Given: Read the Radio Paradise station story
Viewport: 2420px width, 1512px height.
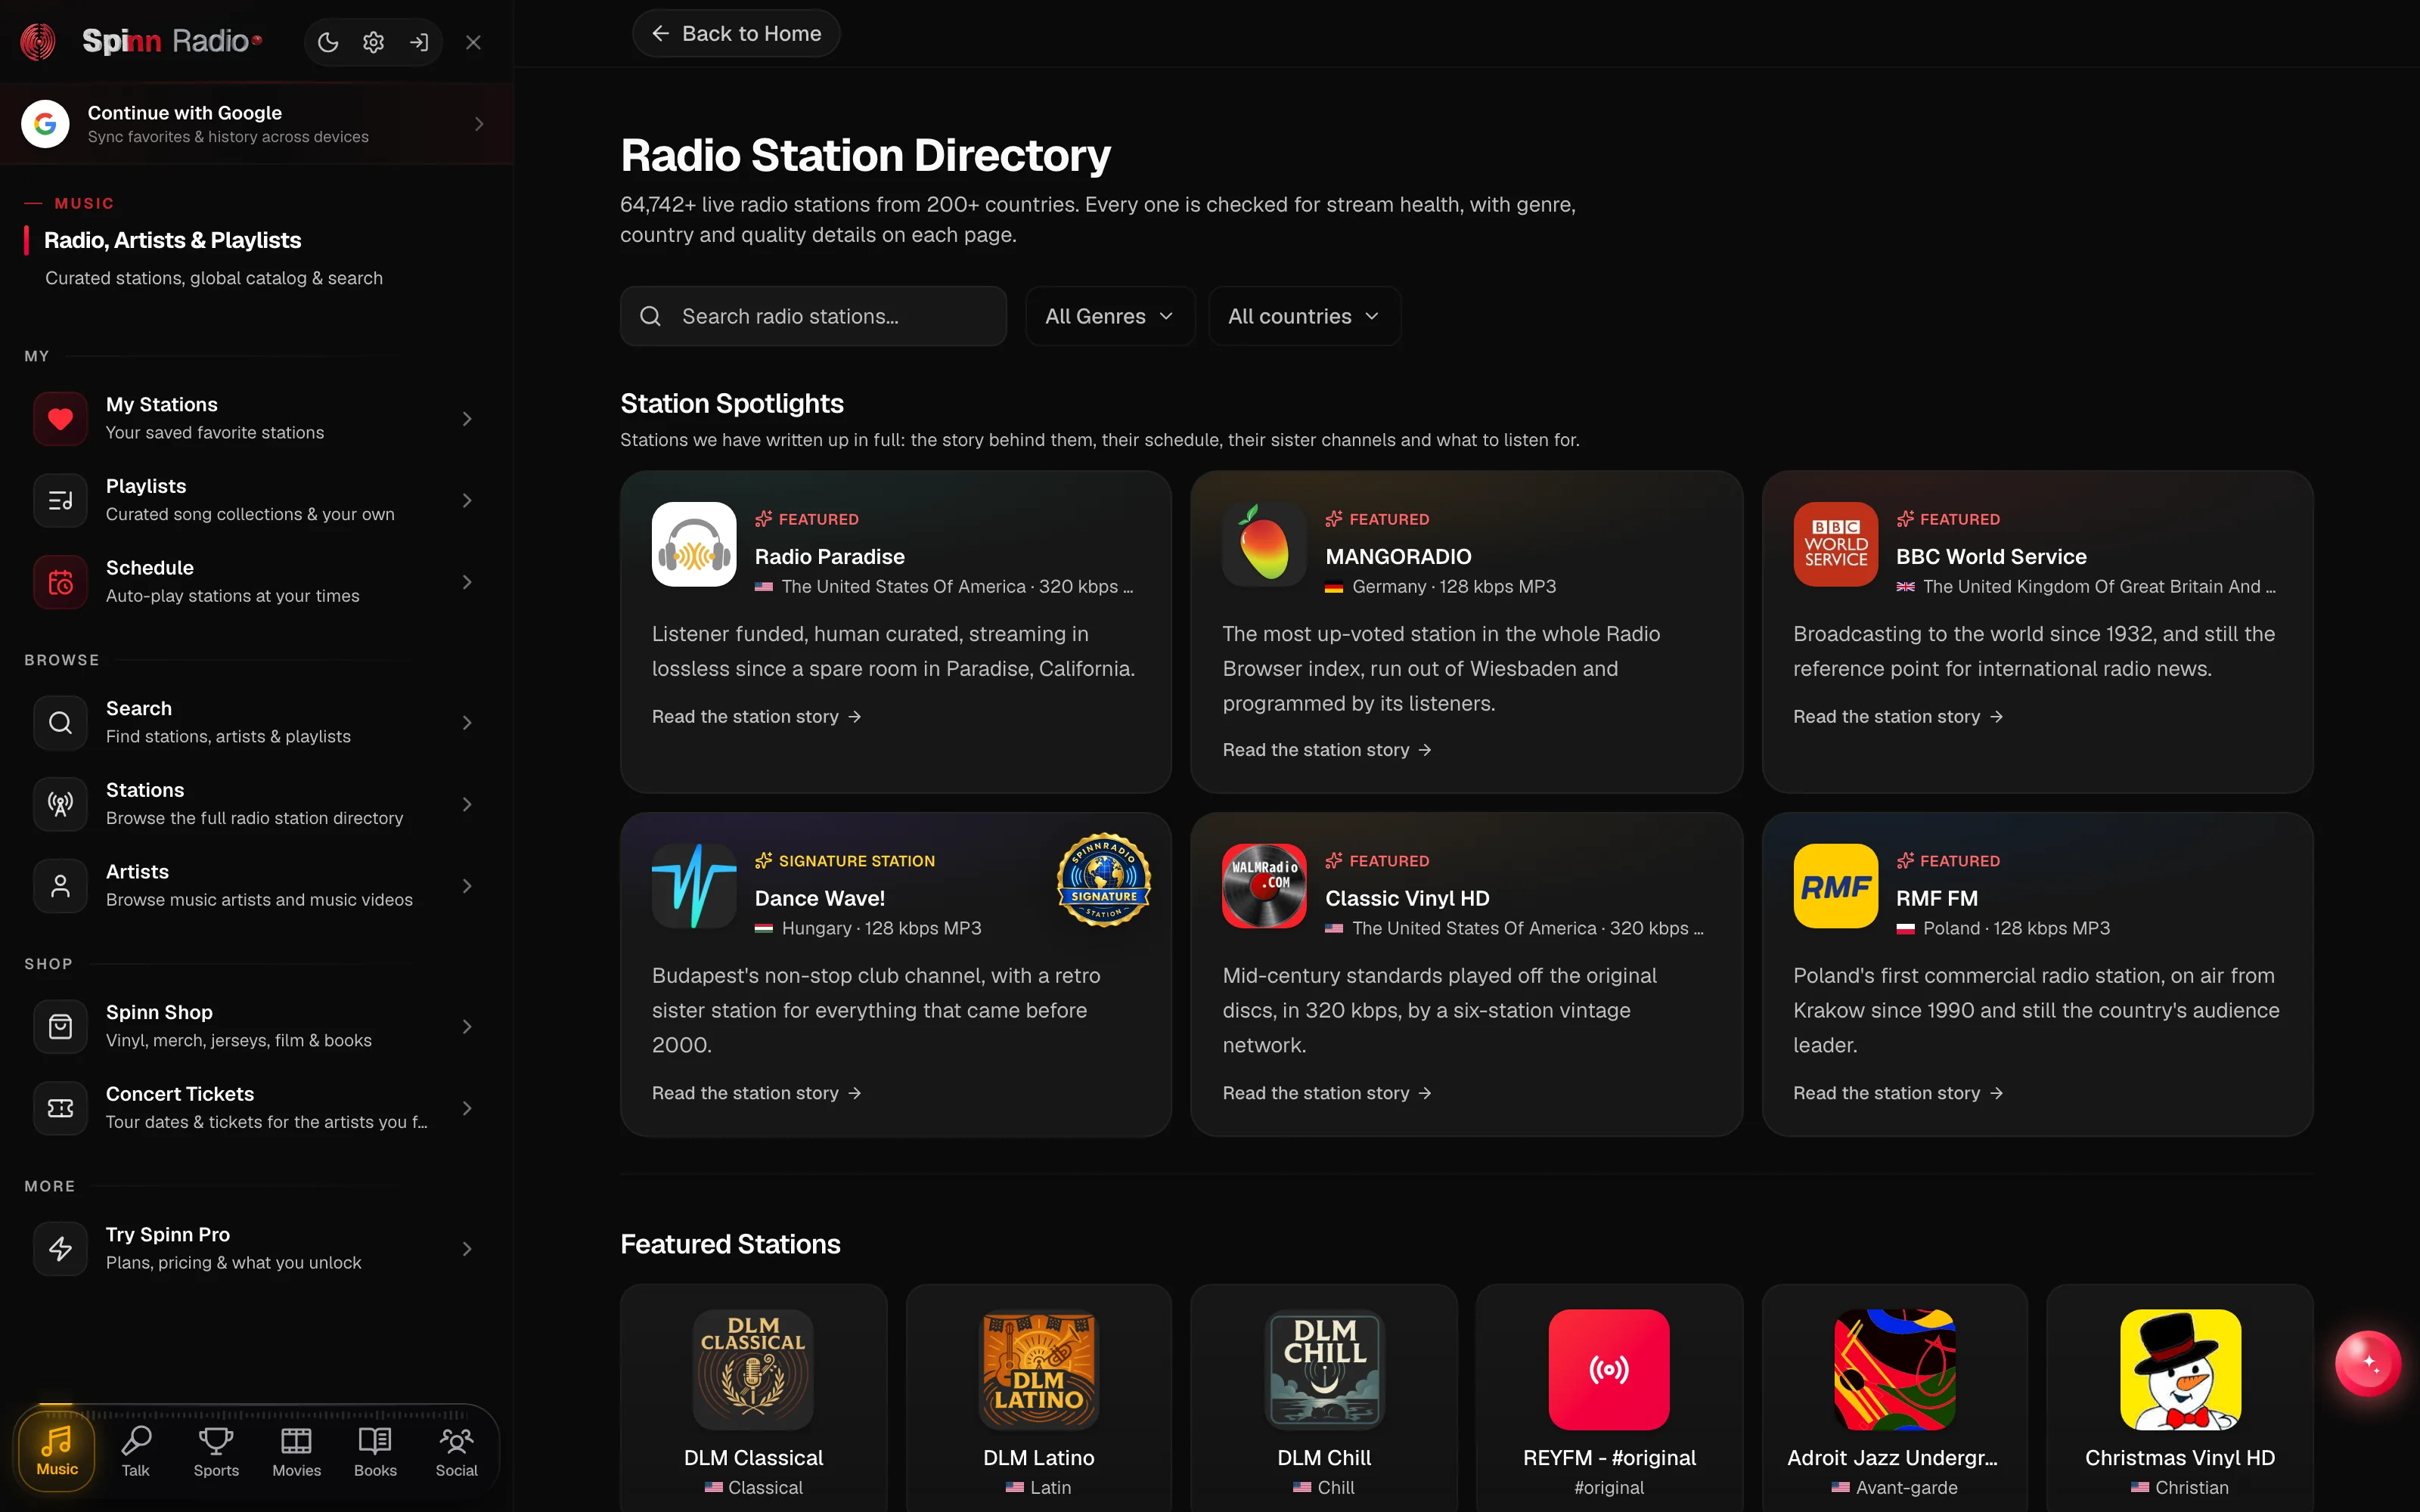Looking at the screenshot, I should [x=756, y=717].
